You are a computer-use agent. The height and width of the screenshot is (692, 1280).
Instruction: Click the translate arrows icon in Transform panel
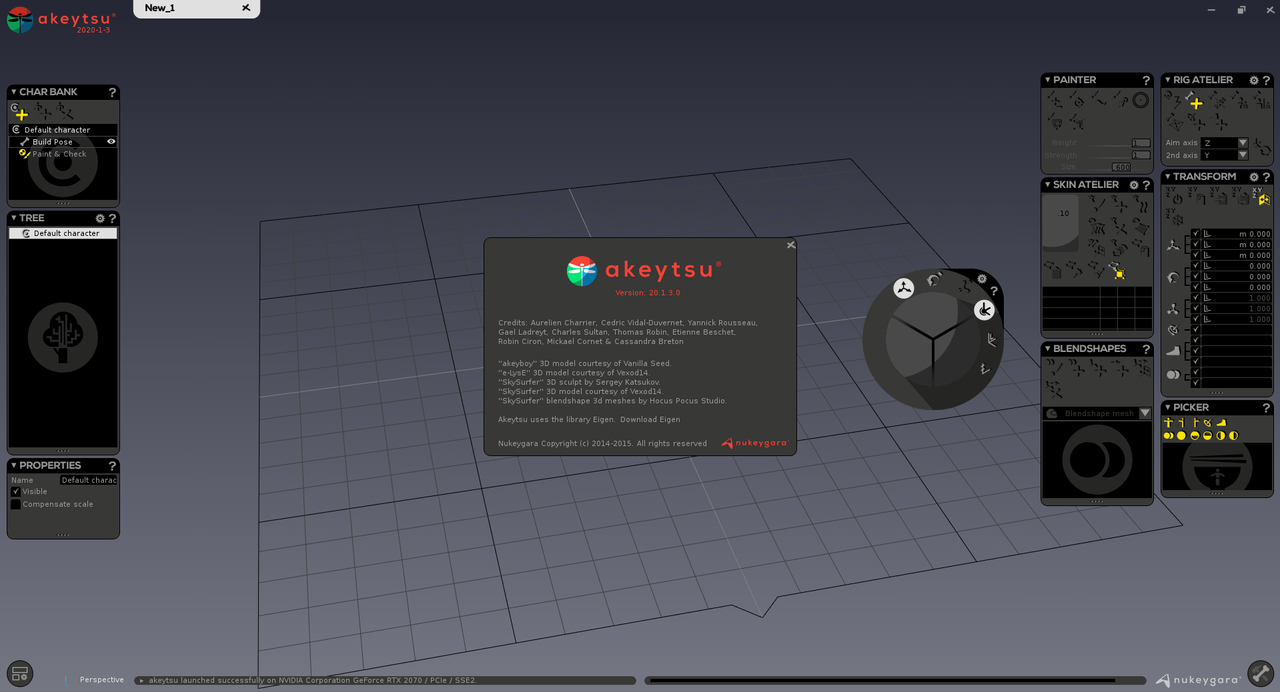[x=1173, y=245]
